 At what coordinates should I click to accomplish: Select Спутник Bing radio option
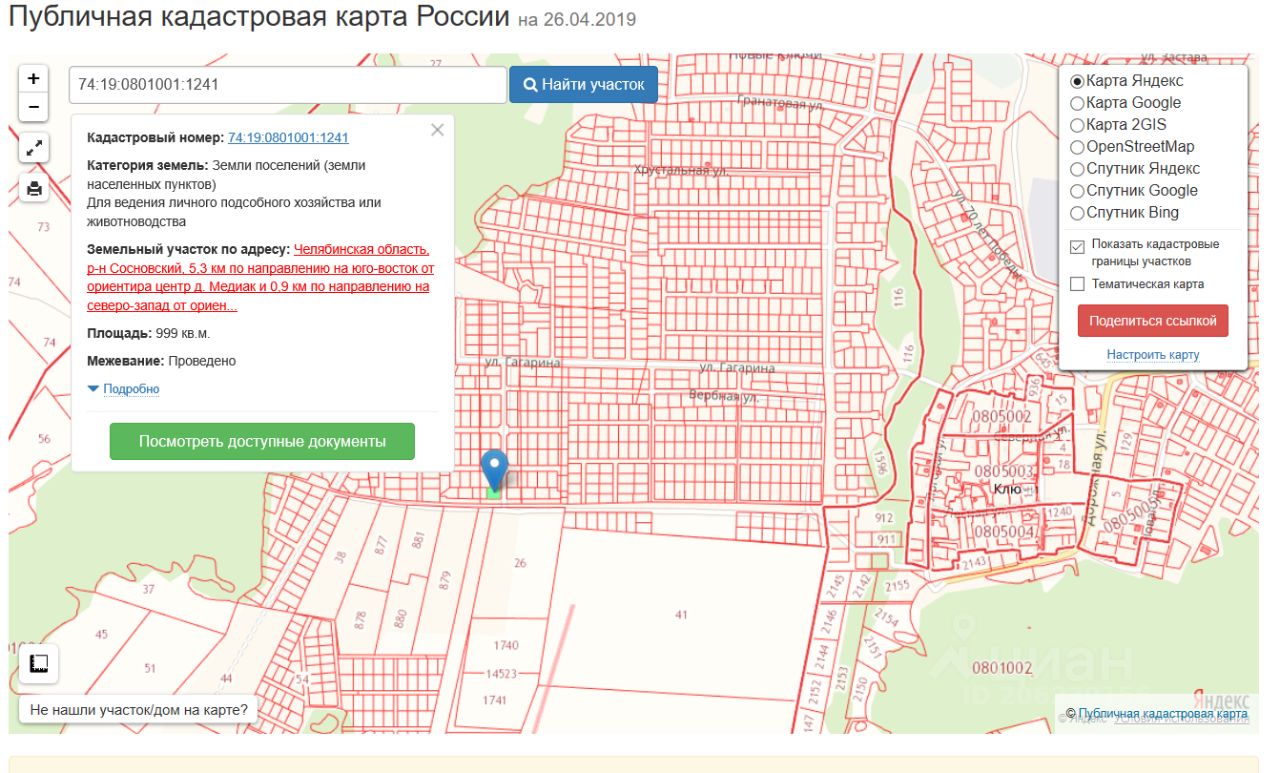[x=1077, y=213]
